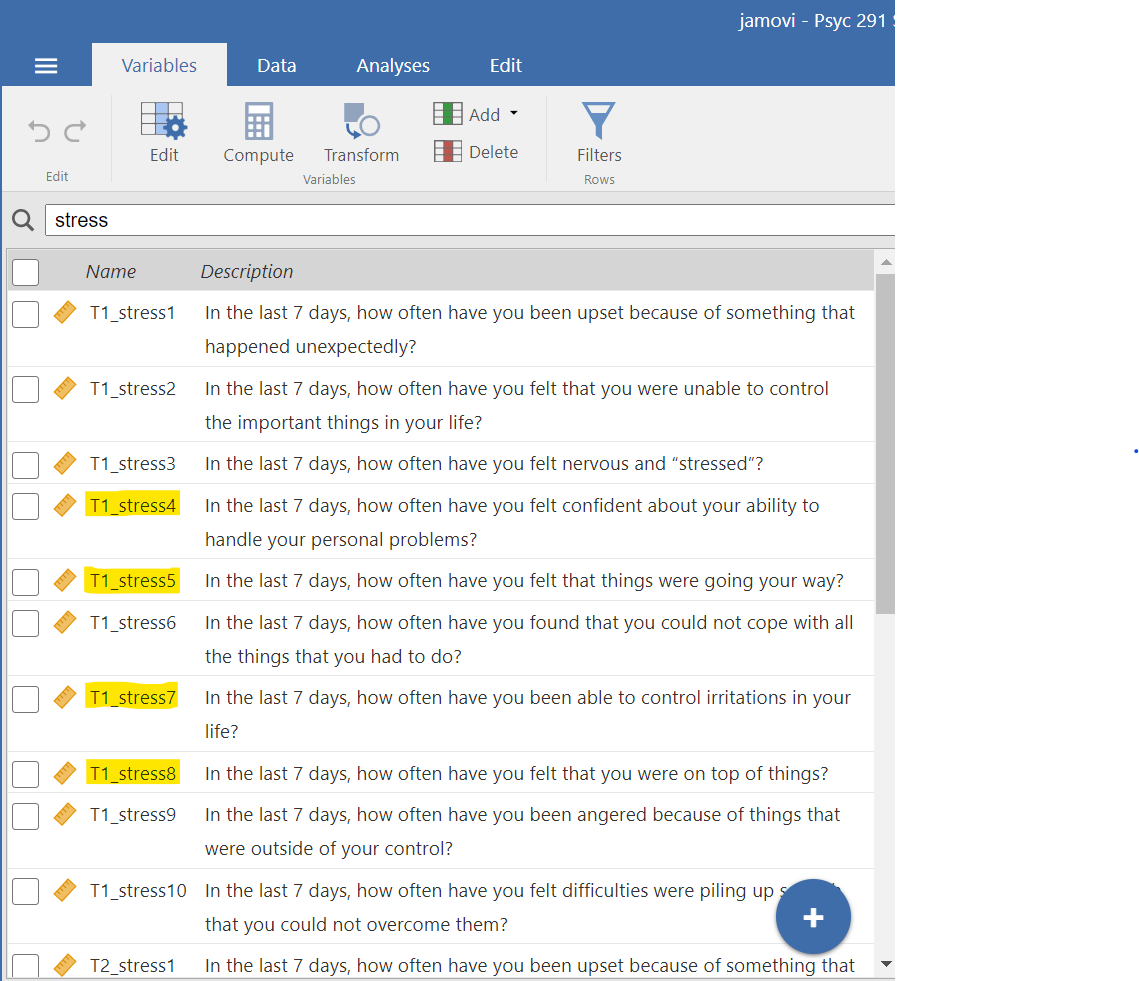
Task: Click the Description column header
Action: click(x=247, y=272)
